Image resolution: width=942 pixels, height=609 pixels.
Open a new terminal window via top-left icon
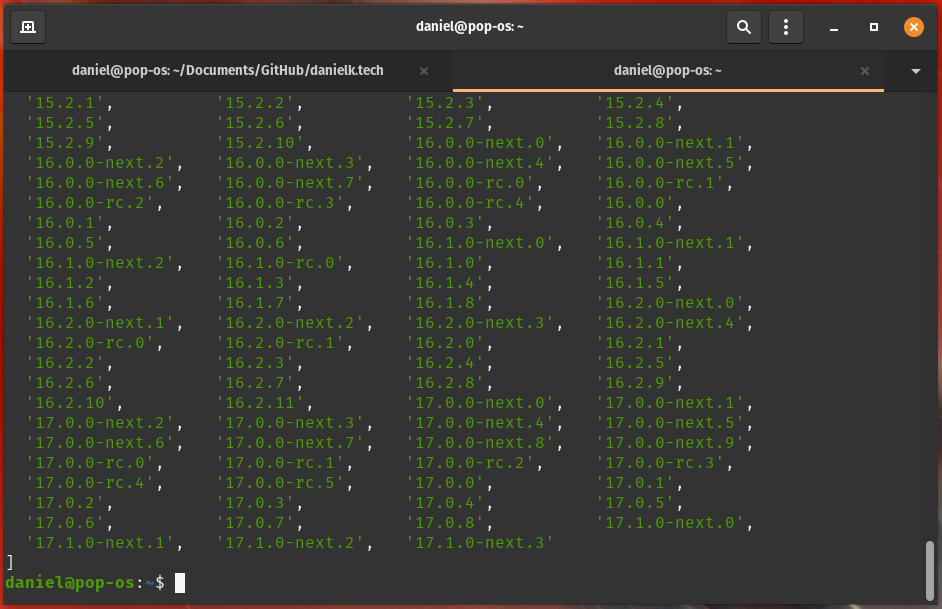point(27,27)
